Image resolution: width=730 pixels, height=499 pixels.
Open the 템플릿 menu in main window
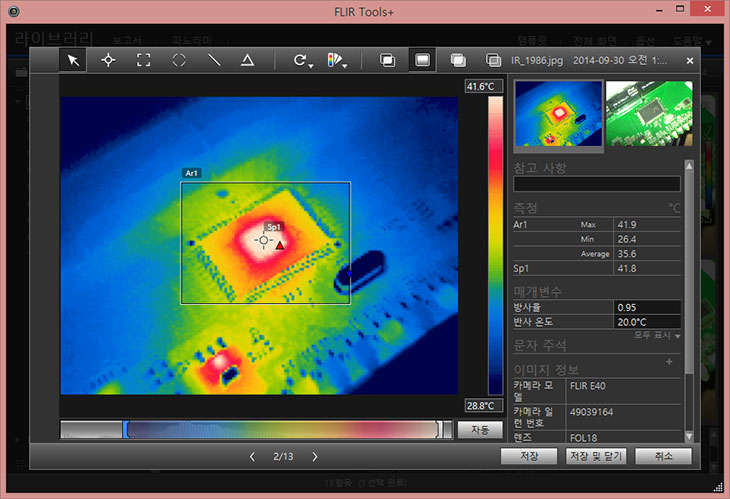[533, 40]
